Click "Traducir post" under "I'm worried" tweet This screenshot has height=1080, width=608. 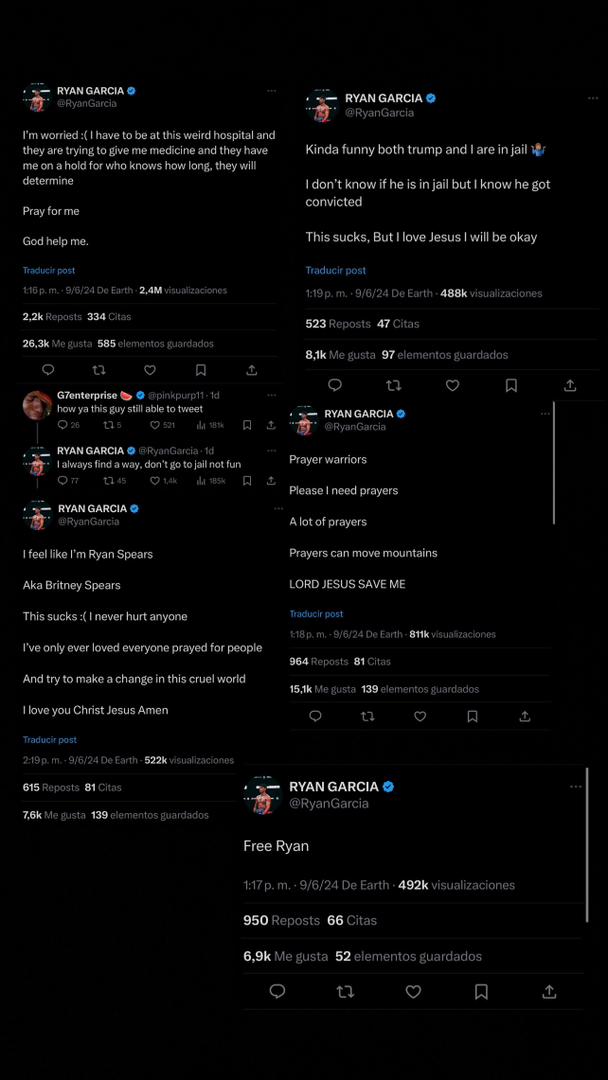point(49,270)
